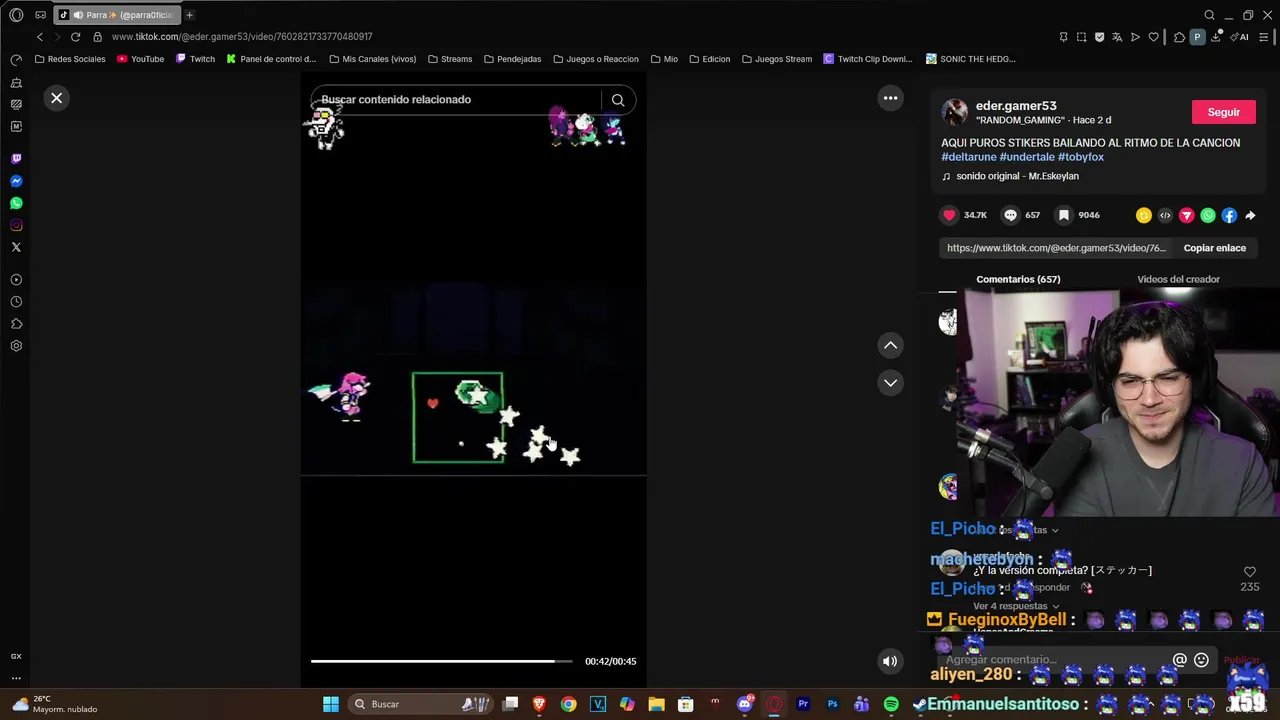Open the eder.gamer53 profile name
The width and height of the screenshot is (1280, 720).
[1016, 105]
